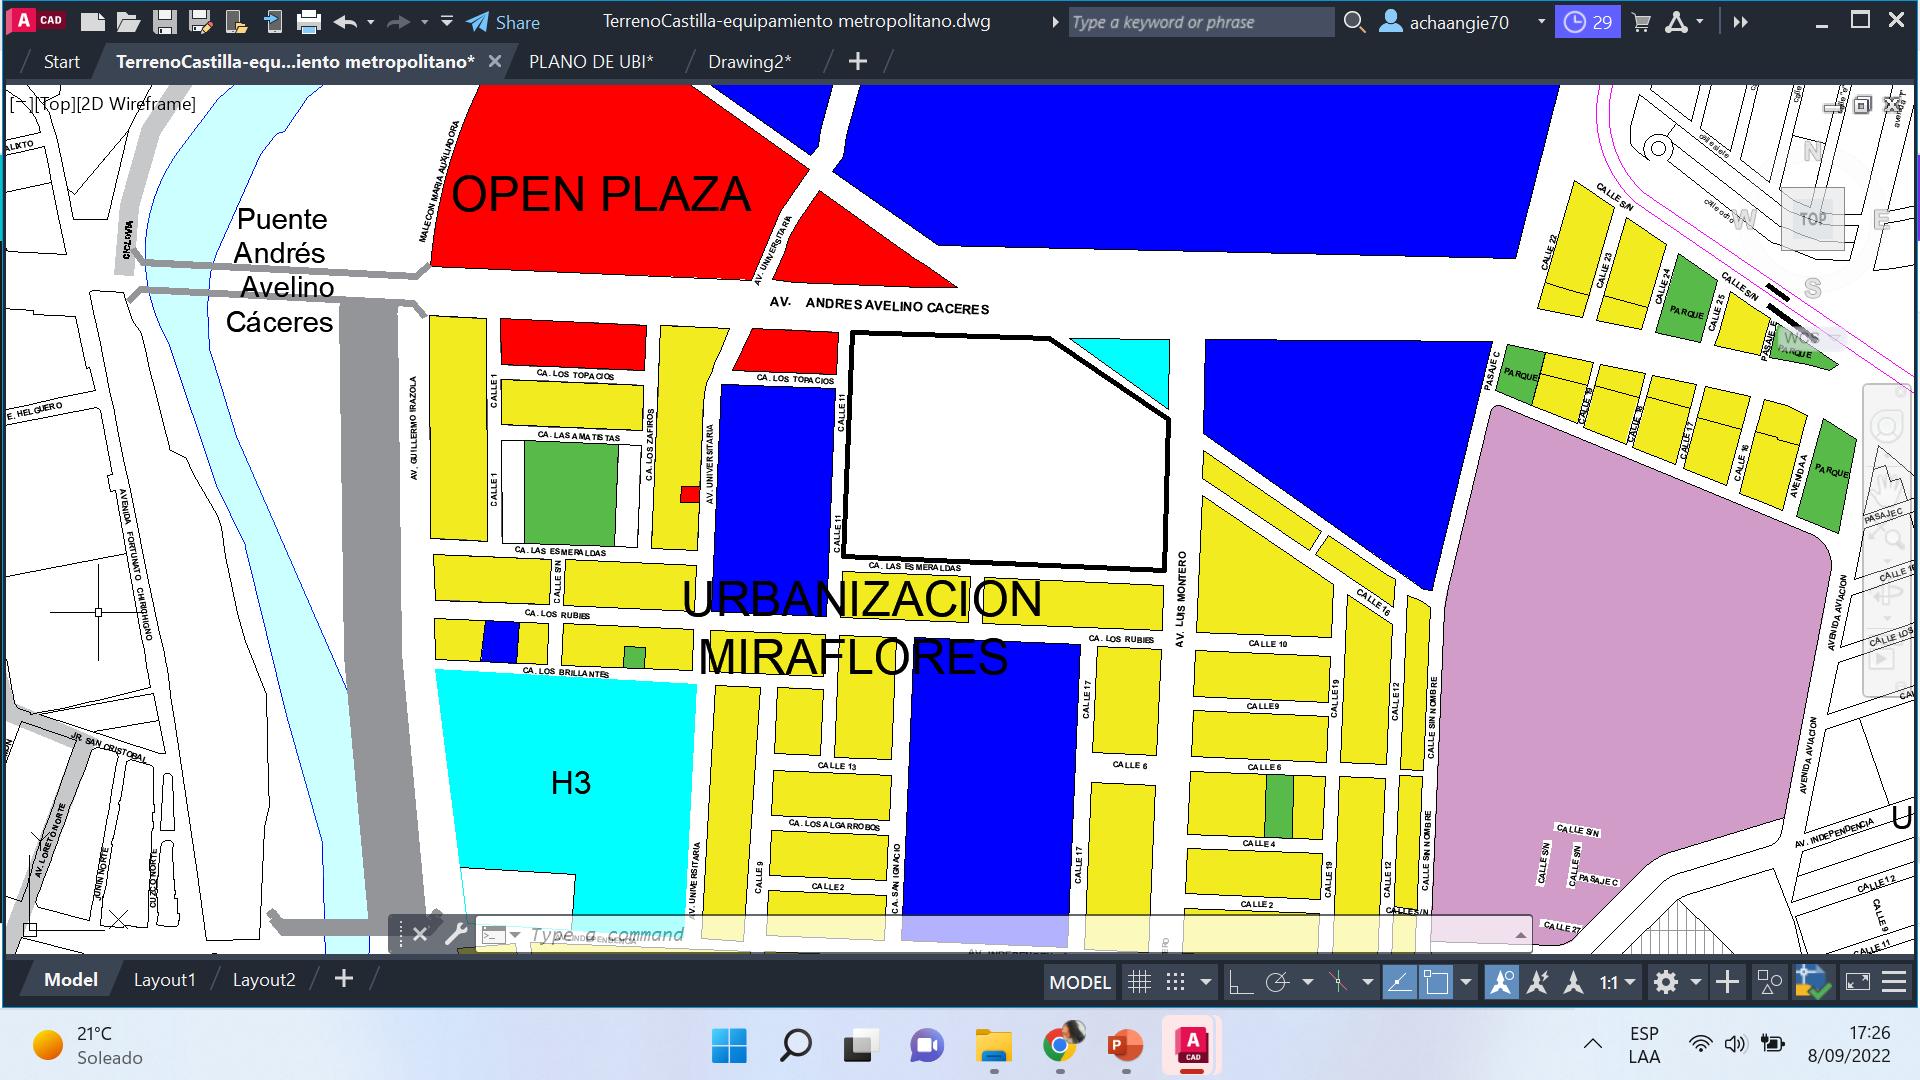Open the 1:1 annotation scale dropdown
1920x1080 pixels.
coord(1617,982)
